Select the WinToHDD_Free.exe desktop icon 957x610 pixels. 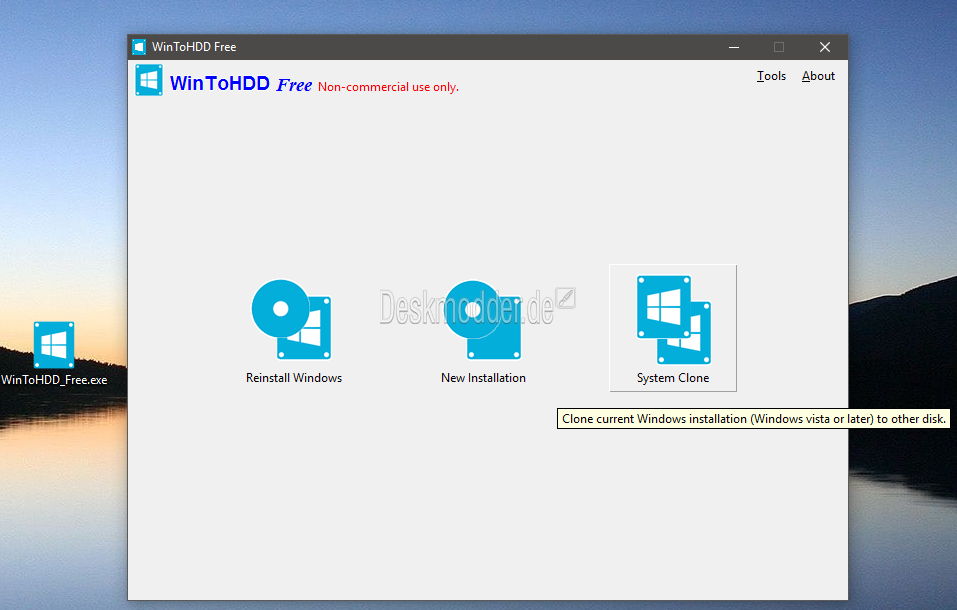pyautogui.click(x=54, y=344)
